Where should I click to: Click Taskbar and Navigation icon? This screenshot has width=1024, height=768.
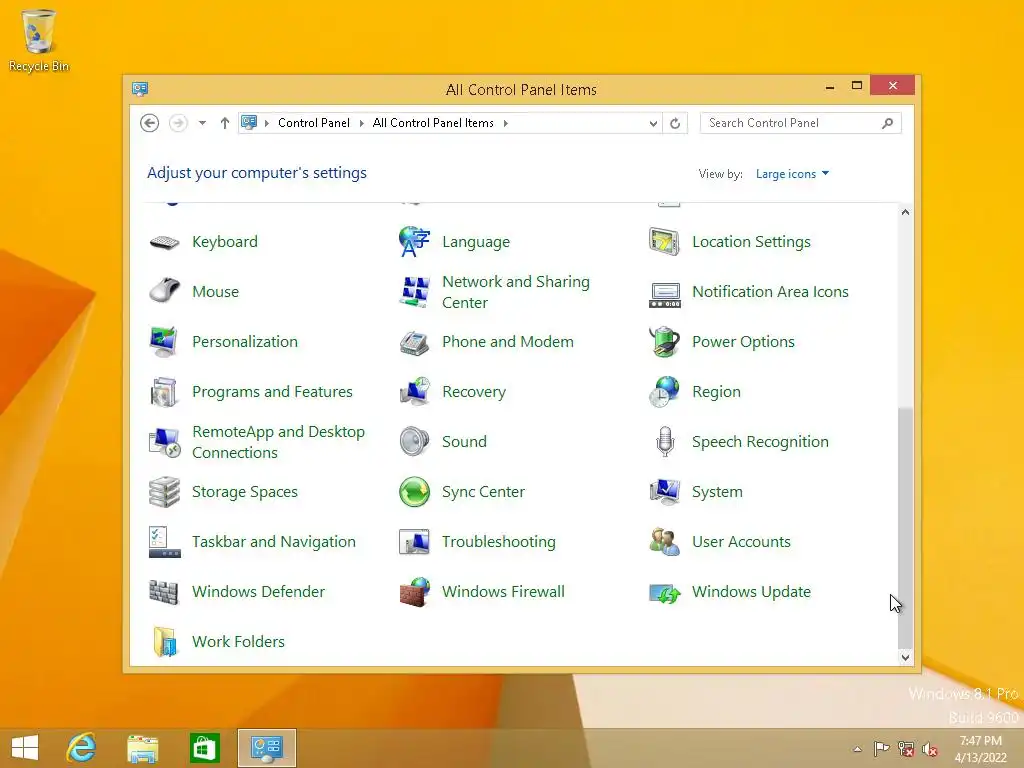(164, 542)
